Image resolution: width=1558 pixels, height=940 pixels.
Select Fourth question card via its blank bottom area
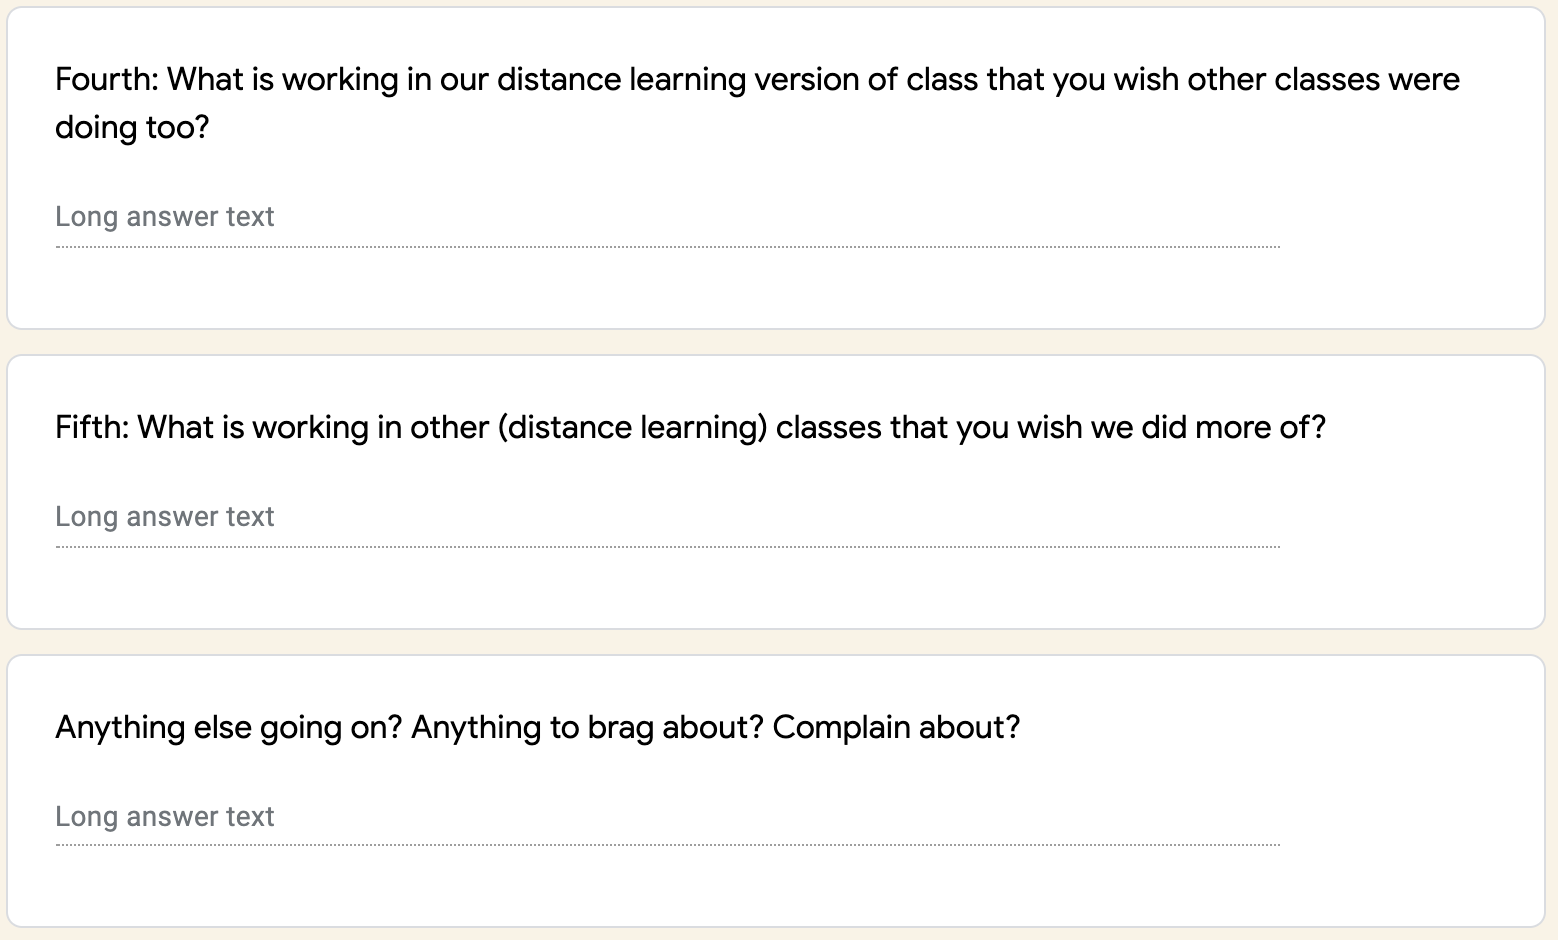pos(776,292)
